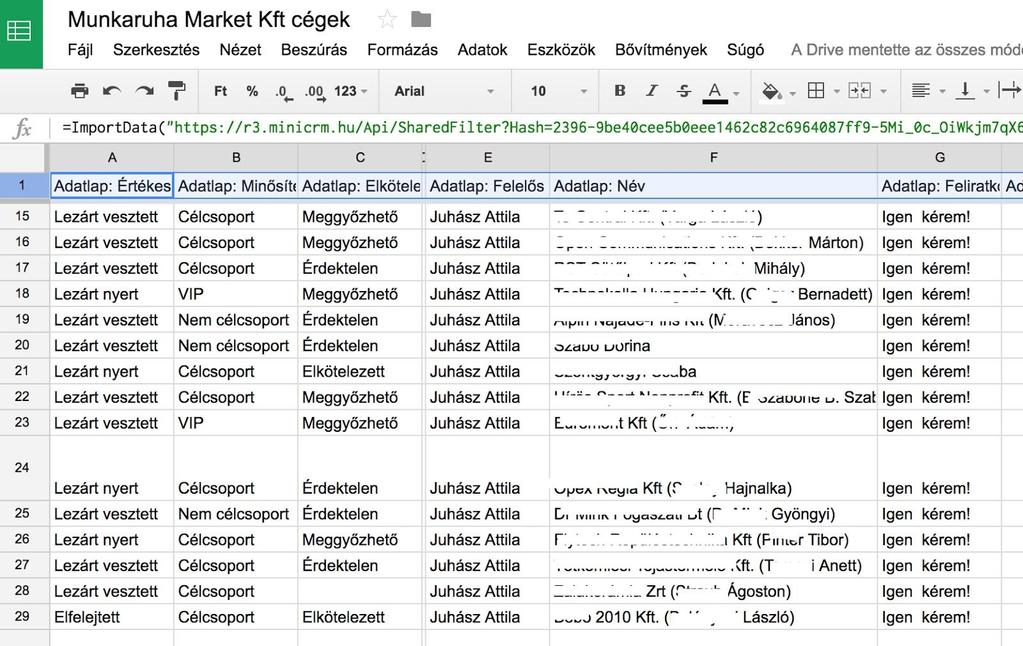Select Igen kérem! cell in row 23
This screenshot has width=1023, height=646.
pyautogui.click(x=939, y=423)
